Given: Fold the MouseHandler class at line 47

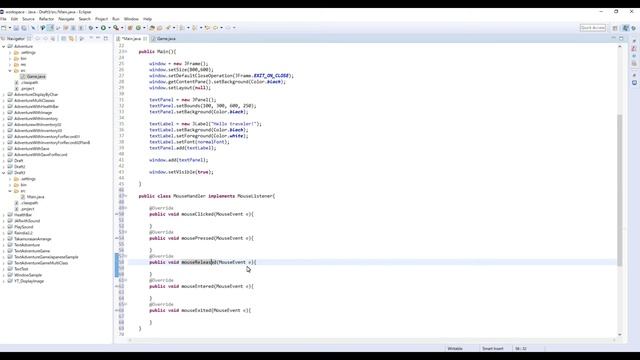Looking at the screenshot, I should coord(126,196).
